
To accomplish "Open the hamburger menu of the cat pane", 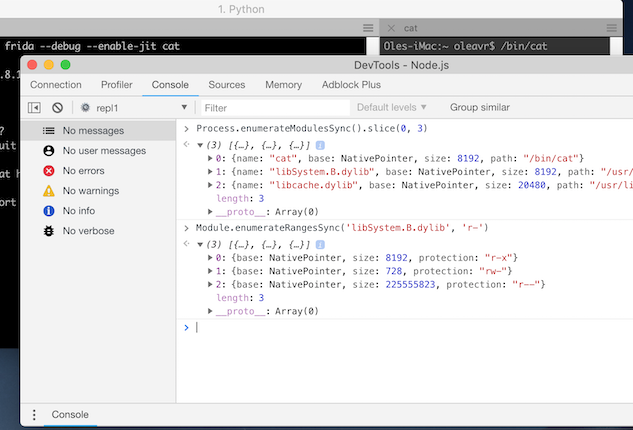I will [x=612, y=28].
